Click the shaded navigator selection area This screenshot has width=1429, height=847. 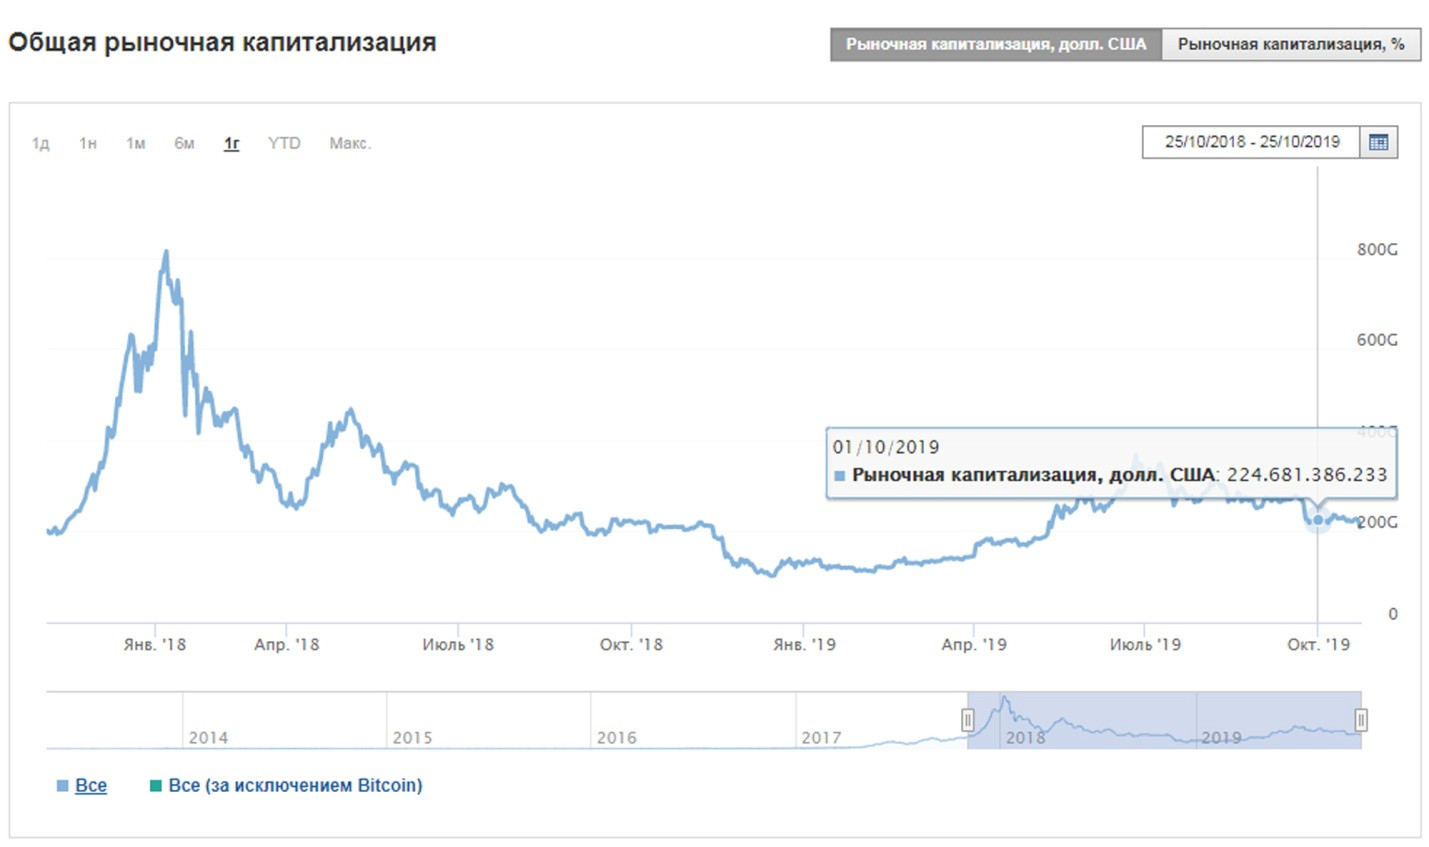coord(1164,720)
